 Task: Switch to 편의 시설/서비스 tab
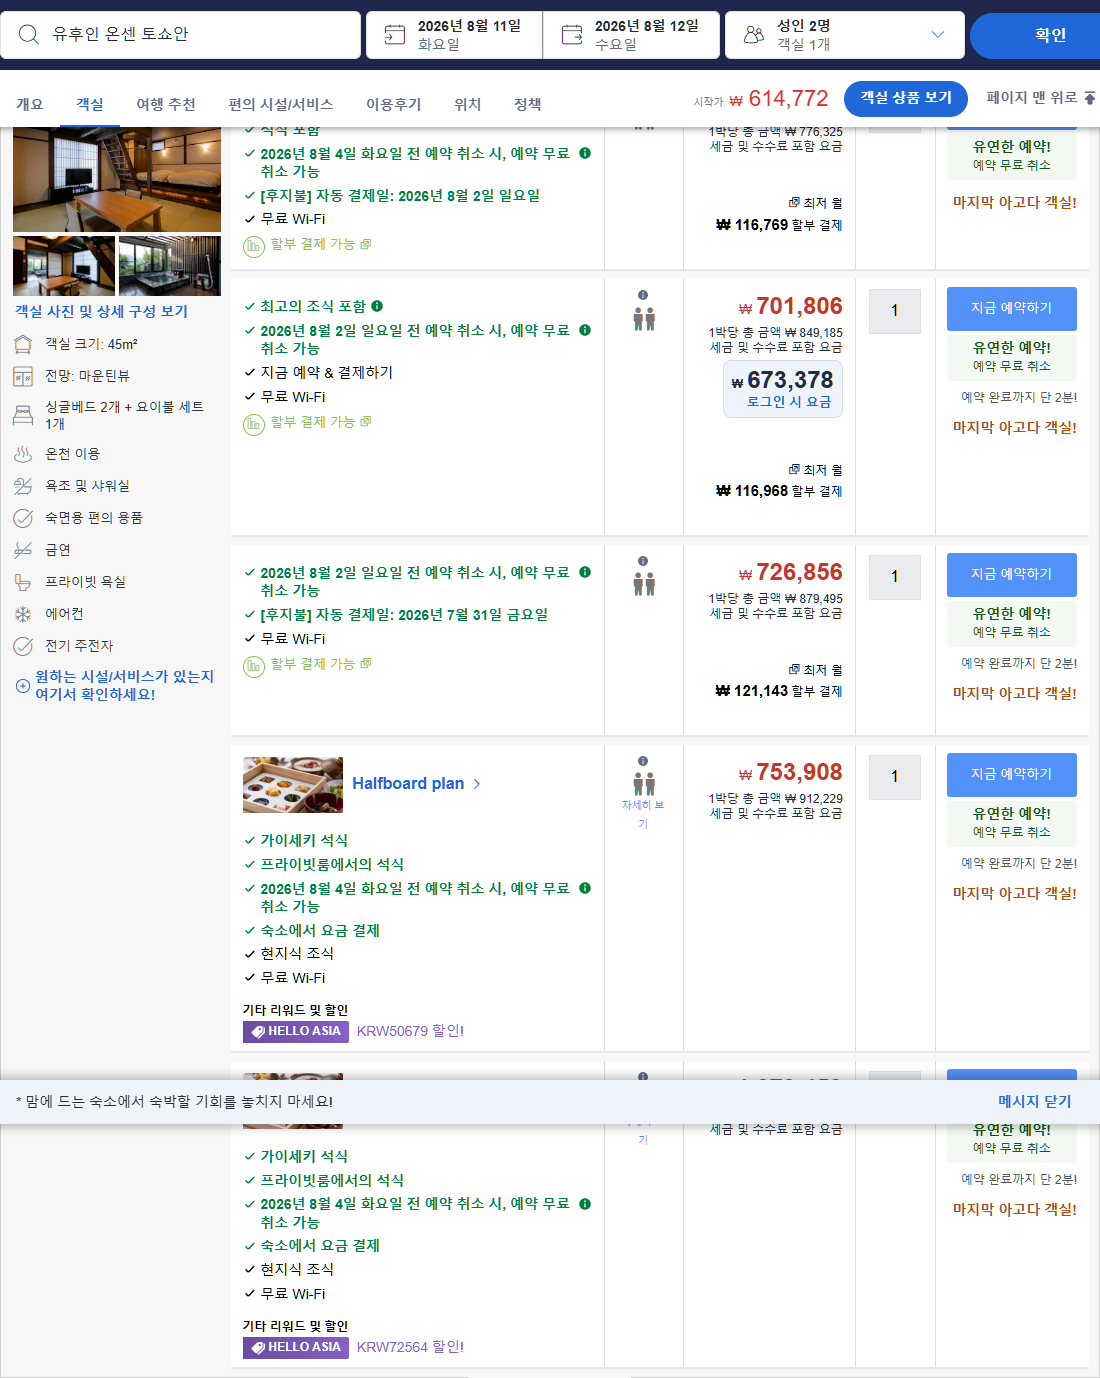pos(281,104)
